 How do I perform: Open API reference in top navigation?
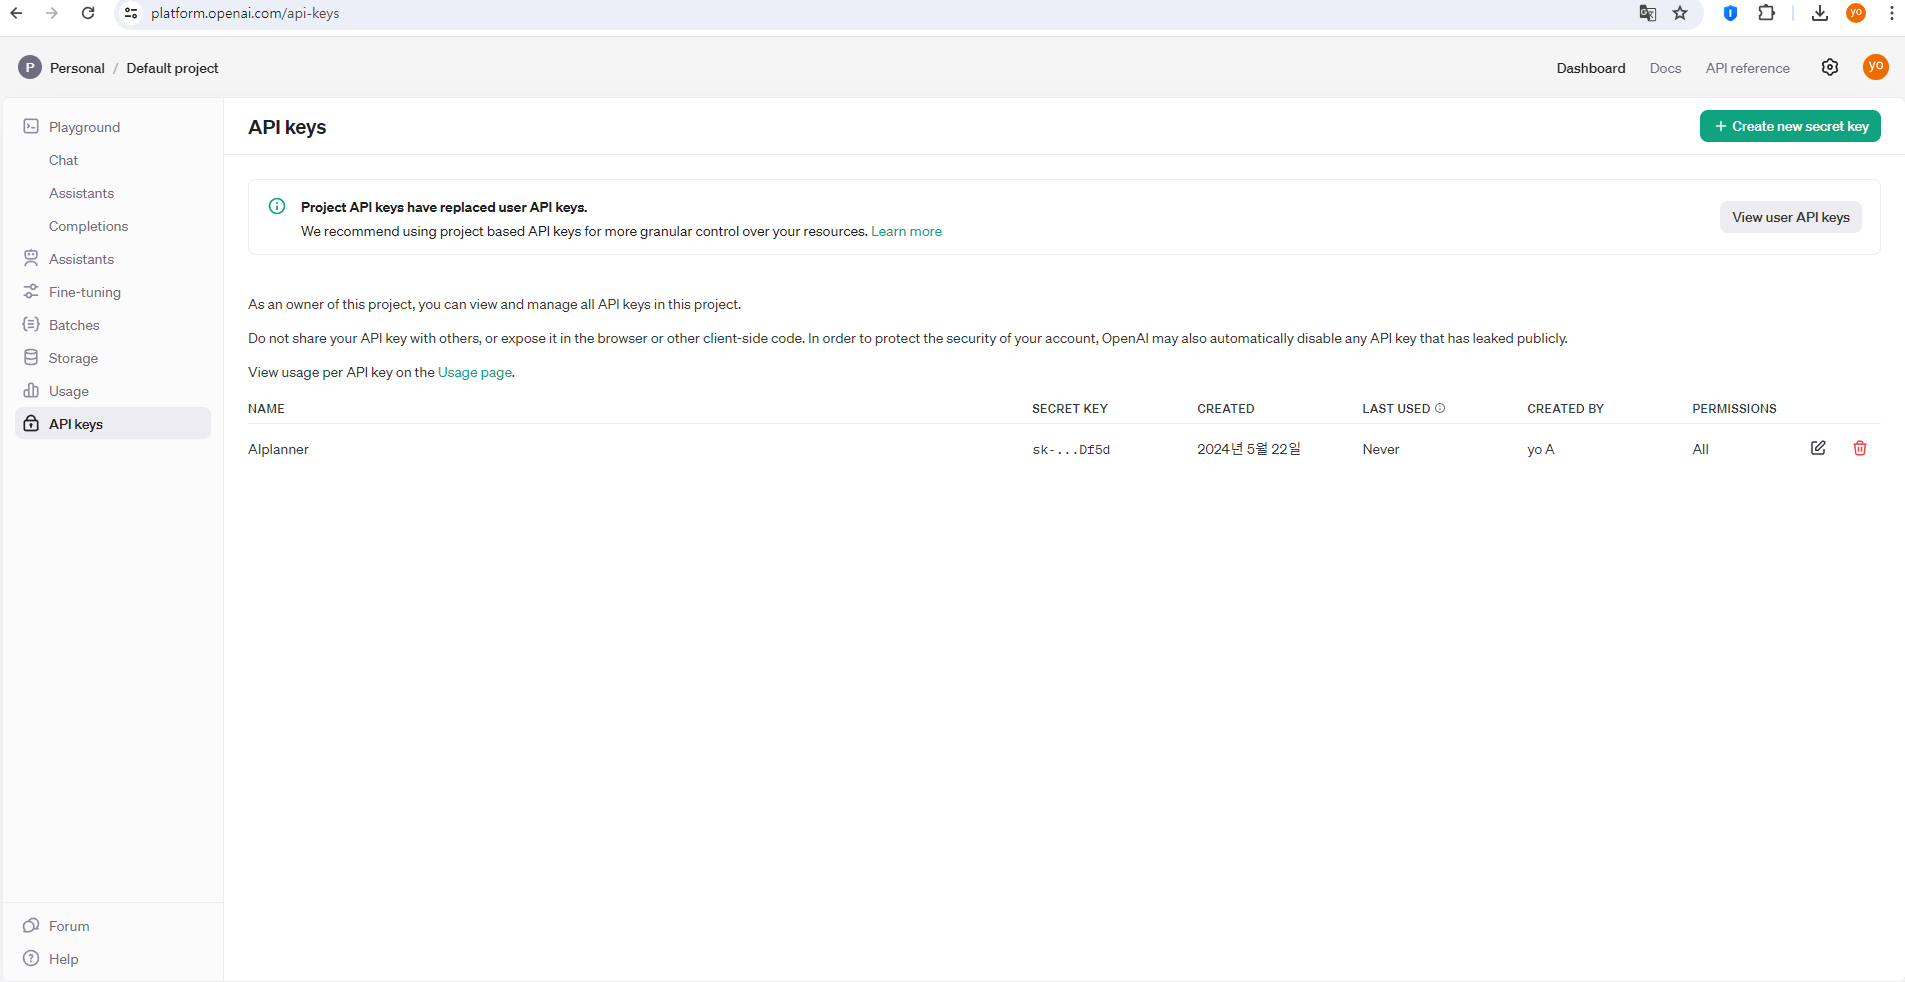click(x=1747, y=68)
